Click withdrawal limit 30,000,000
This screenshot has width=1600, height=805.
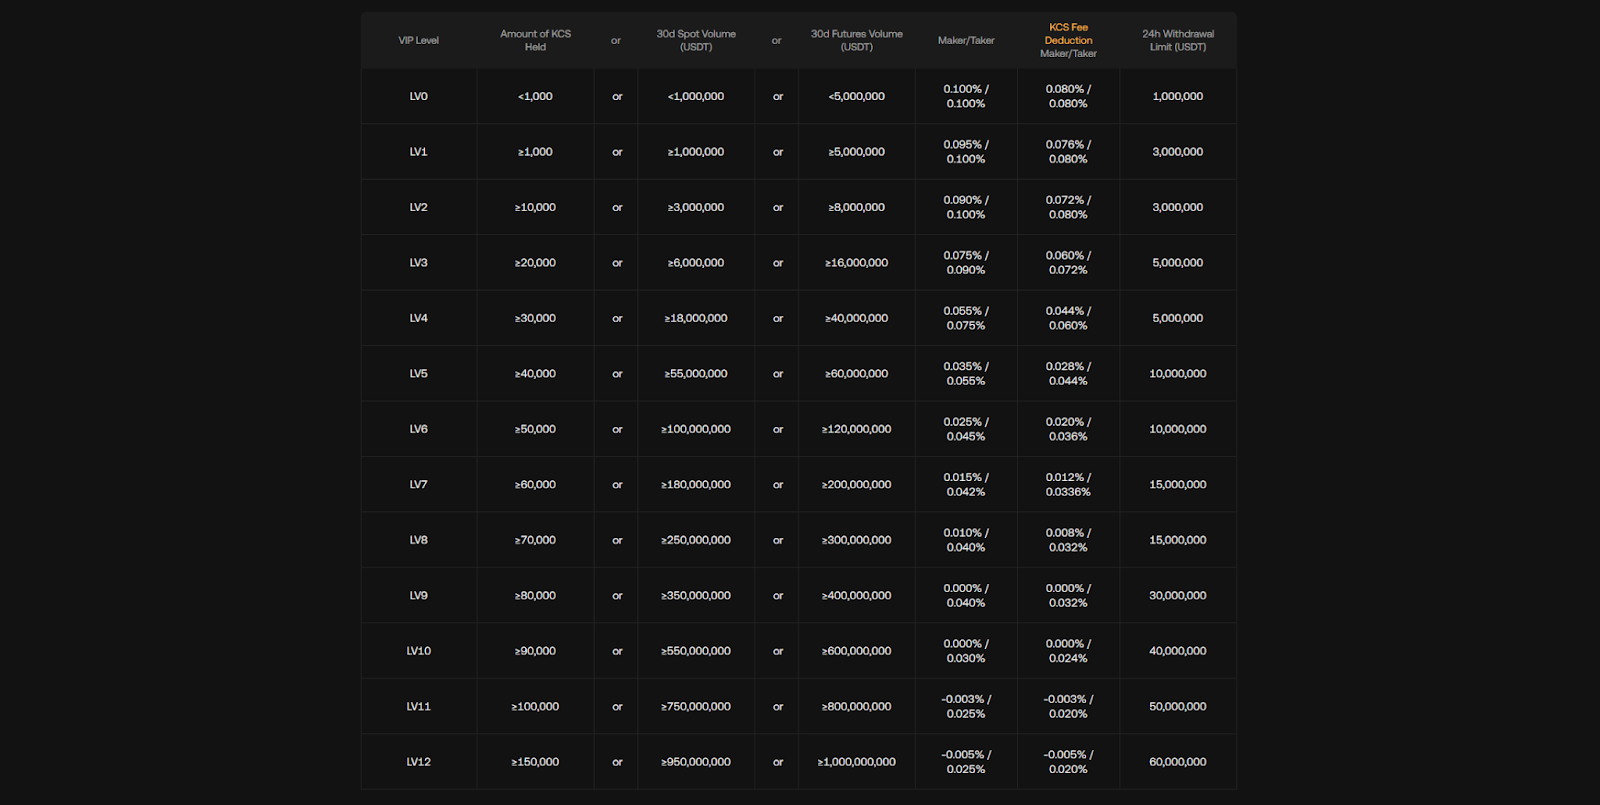1178,596
